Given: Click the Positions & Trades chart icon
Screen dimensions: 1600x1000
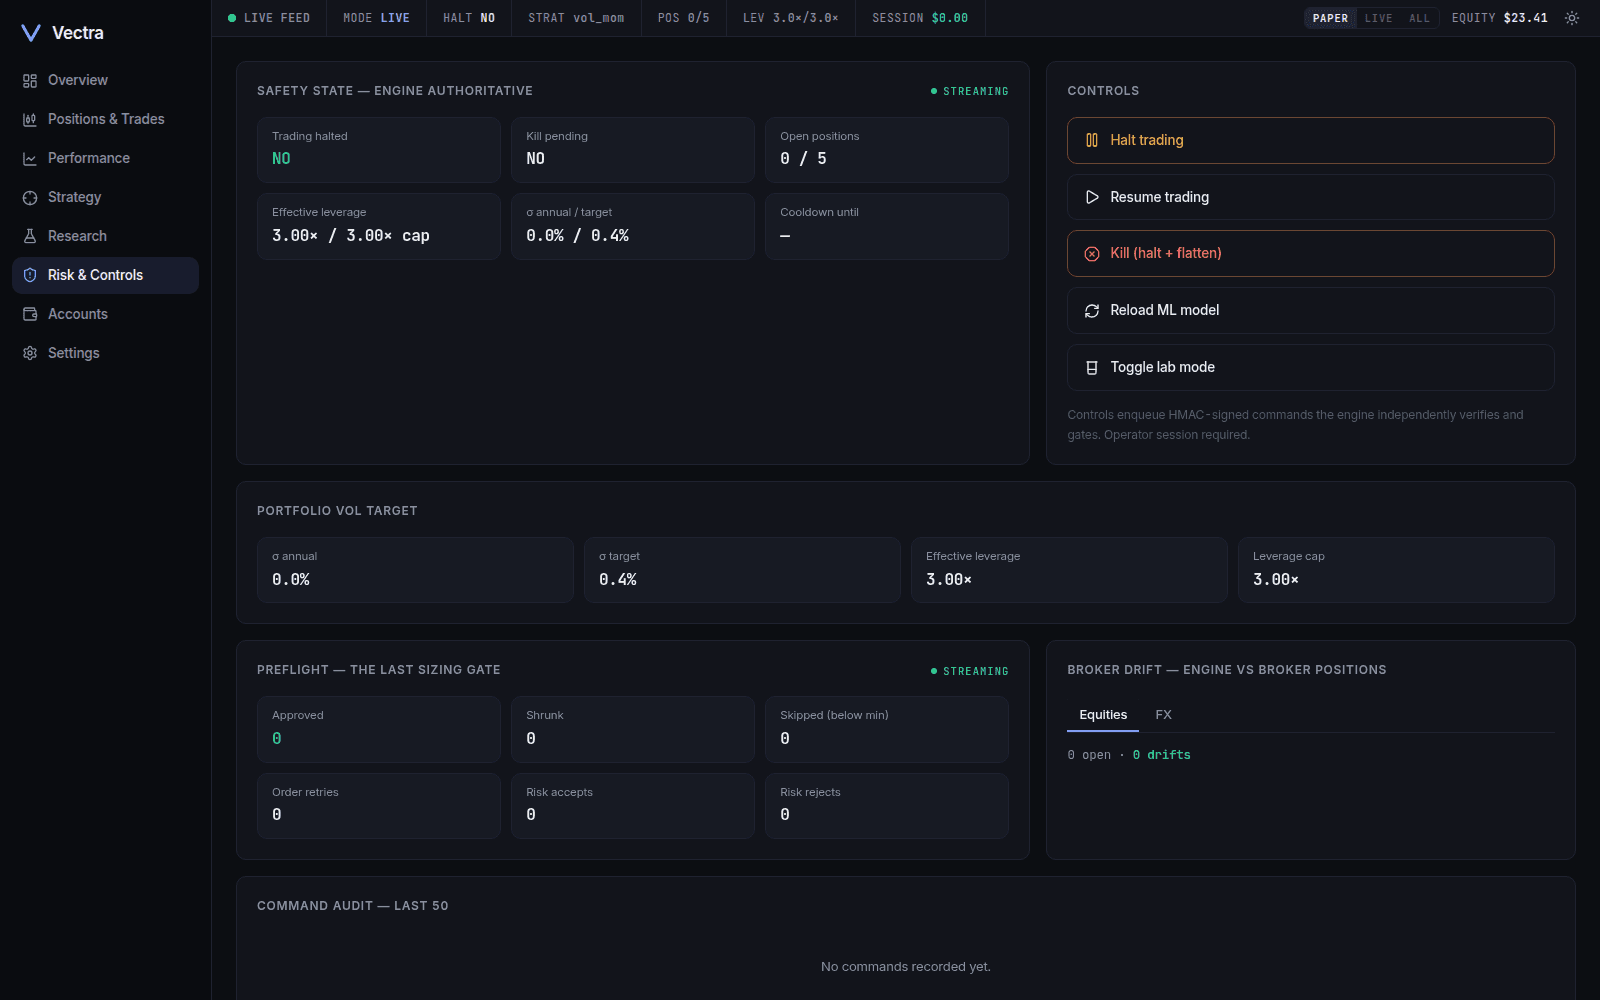Looking at the screenshot, I should tap(30, 119).
